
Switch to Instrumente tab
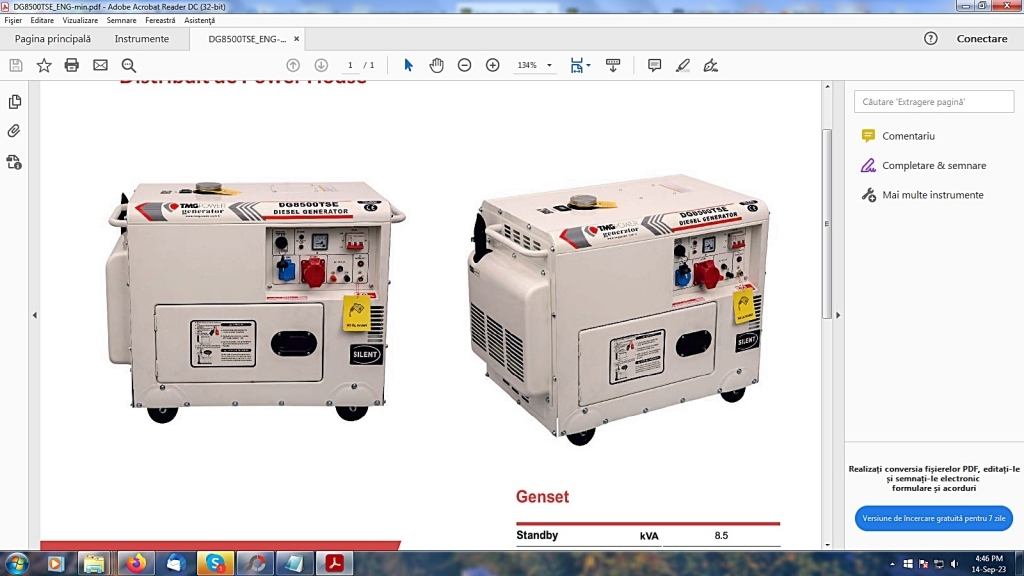click(142, 39)
